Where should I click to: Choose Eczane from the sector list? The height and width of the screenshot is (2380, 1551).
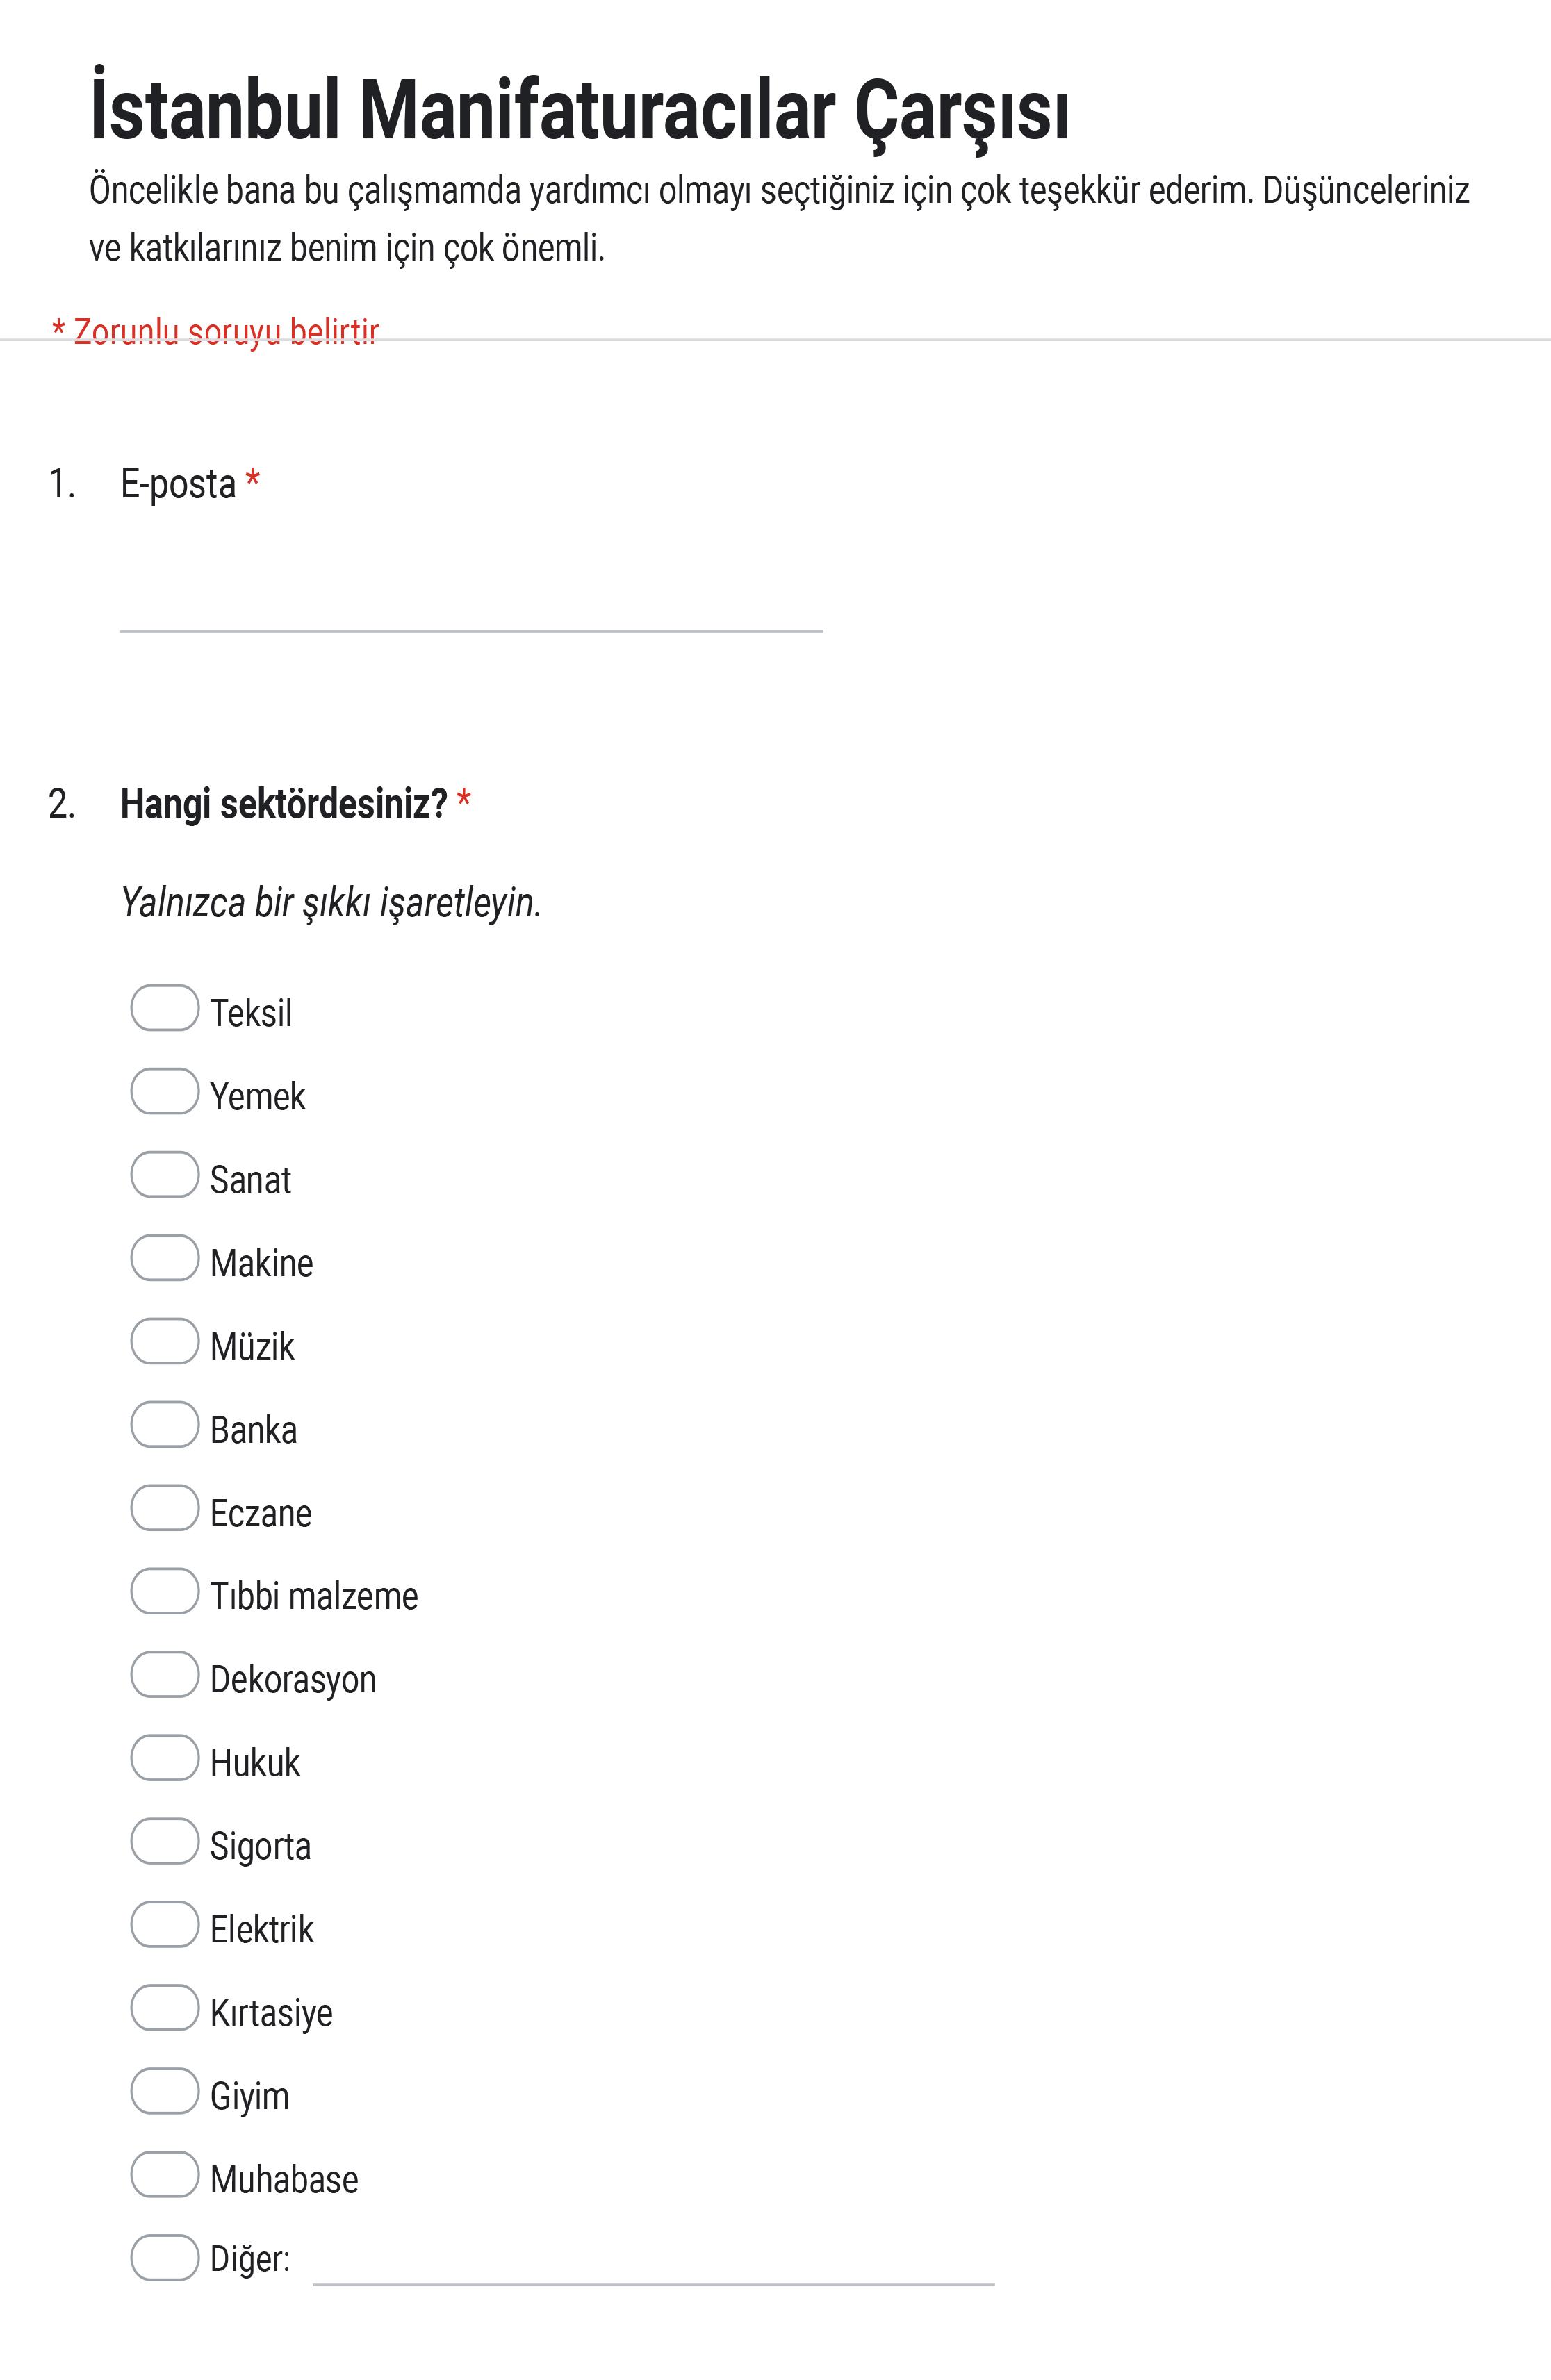point(165,1507)
